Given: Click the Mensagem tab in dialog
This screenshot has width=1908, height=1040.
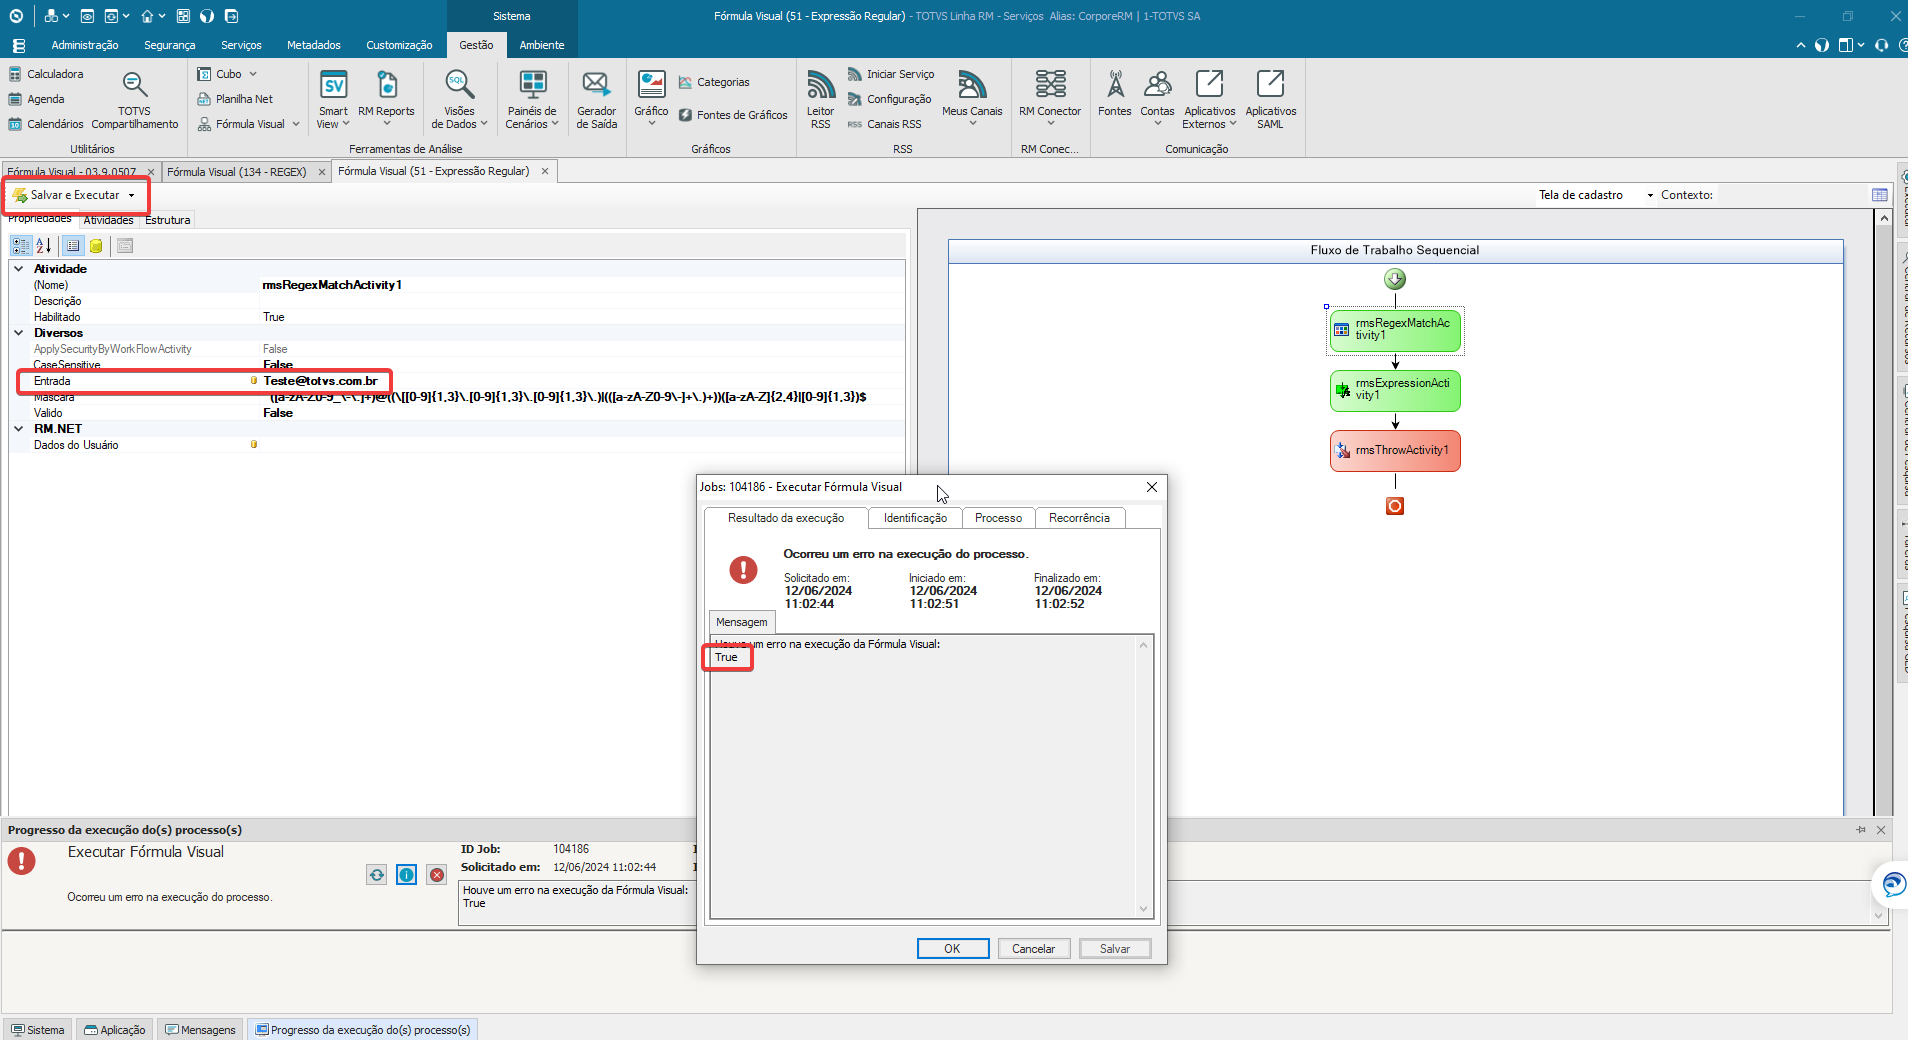Looking at the screenshot, I should pyautogui.click(x=742, y=622).
